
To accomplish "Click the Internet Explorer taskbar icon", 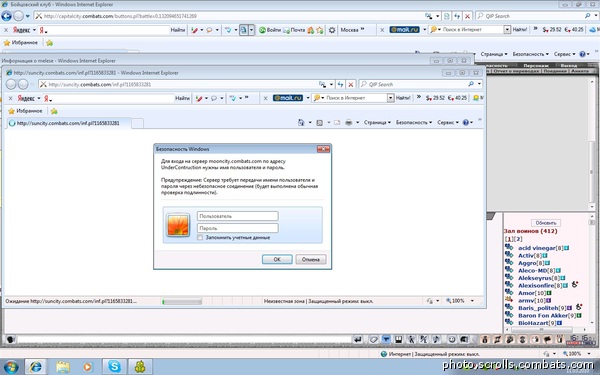I will 36,367.
